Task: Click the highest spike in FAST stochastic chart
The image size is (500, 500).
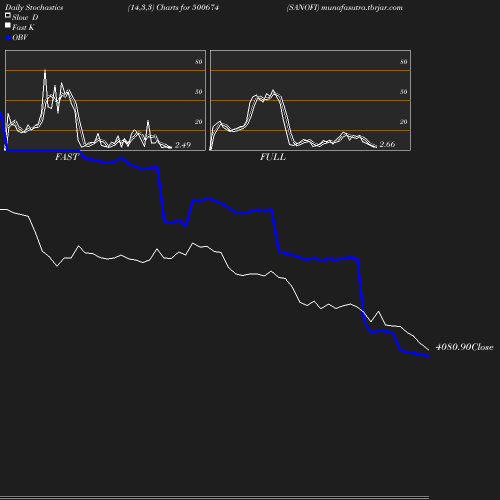Action: 45,71
